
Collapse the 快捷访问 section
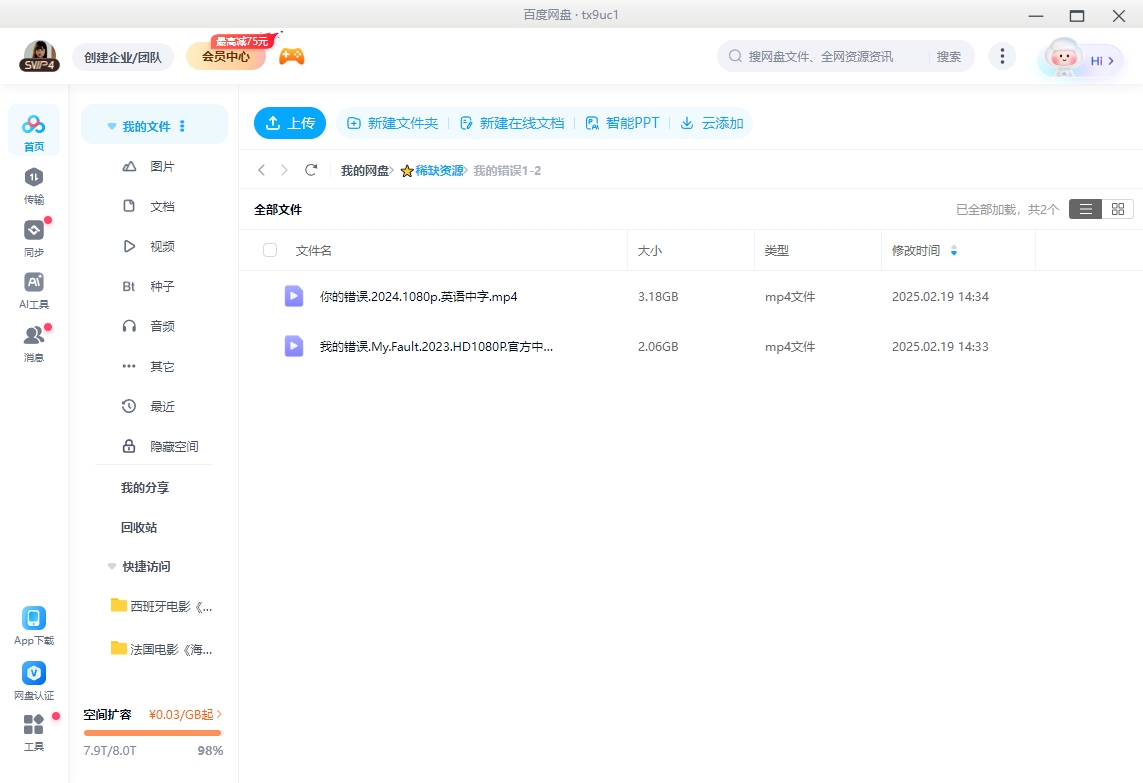tap(112, 566)
